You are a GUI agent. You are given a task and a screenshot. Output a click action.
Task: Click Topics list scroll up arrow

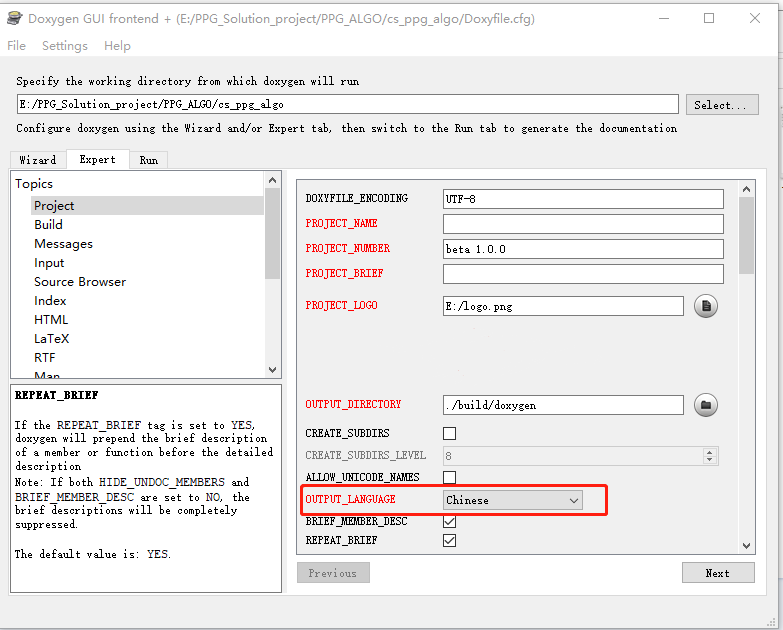272,180
